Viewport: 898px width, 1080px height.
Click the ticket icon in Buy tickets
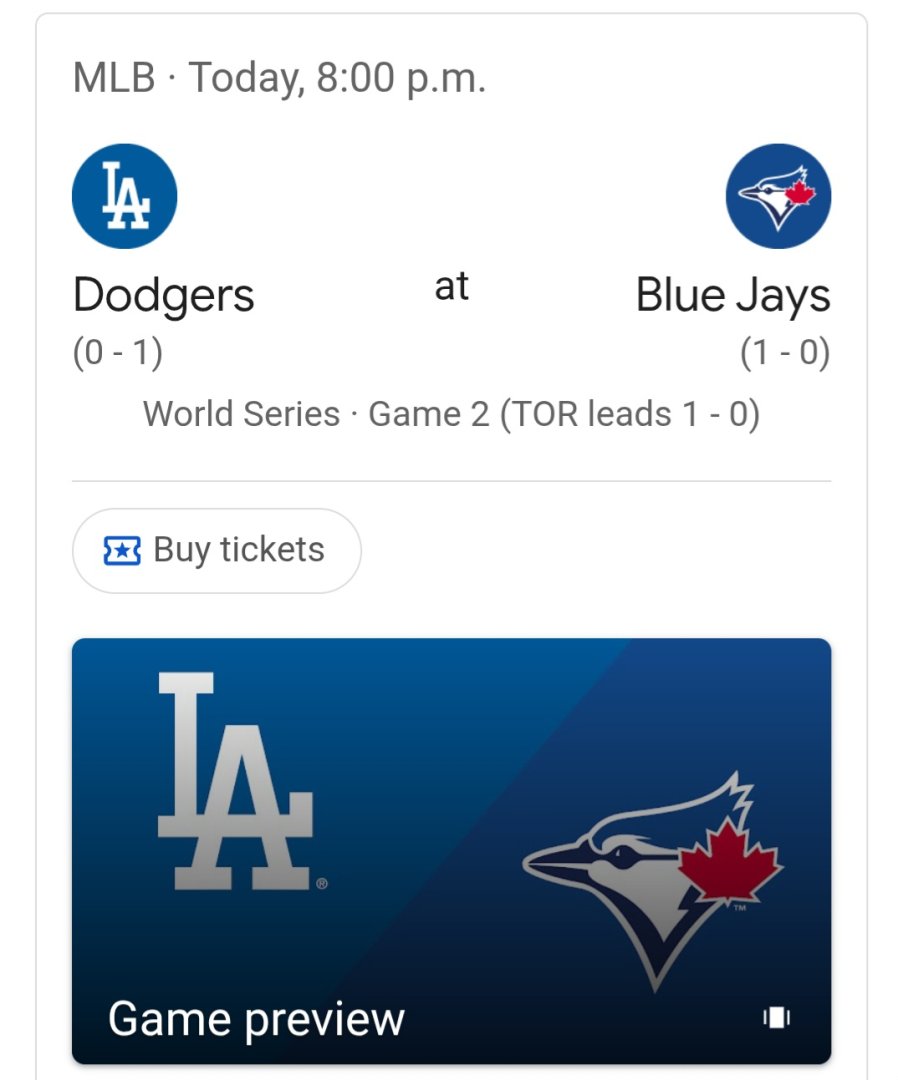coord(122,551)
